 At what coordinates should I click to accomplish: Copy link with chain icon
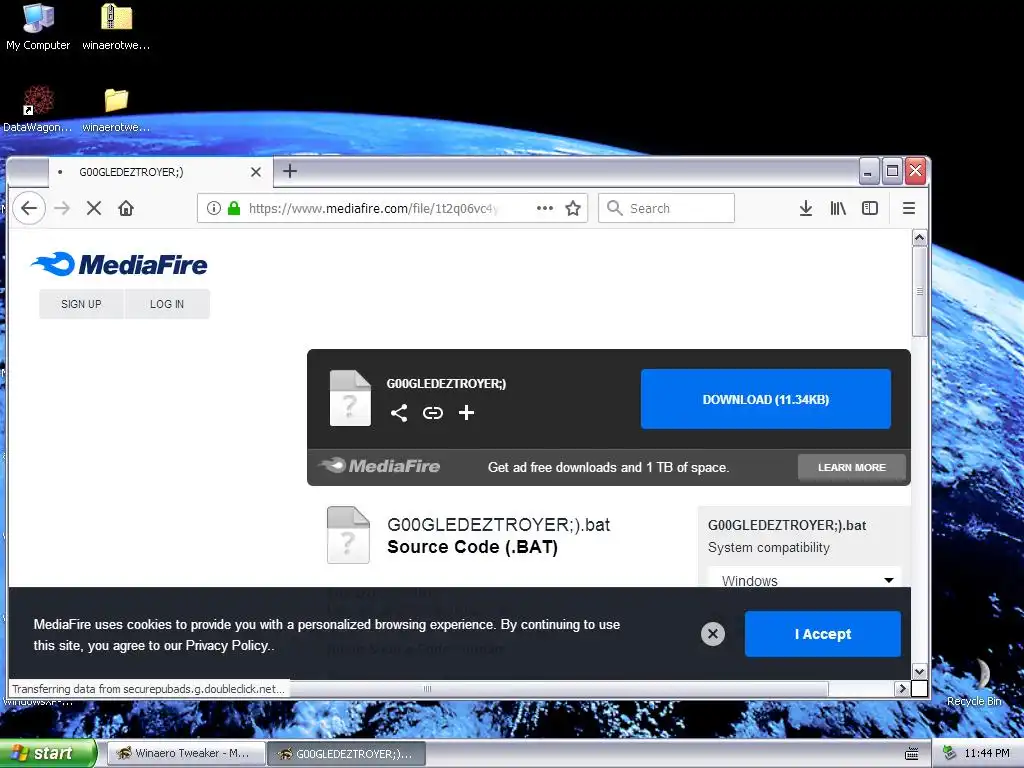(x=432, y=413)
